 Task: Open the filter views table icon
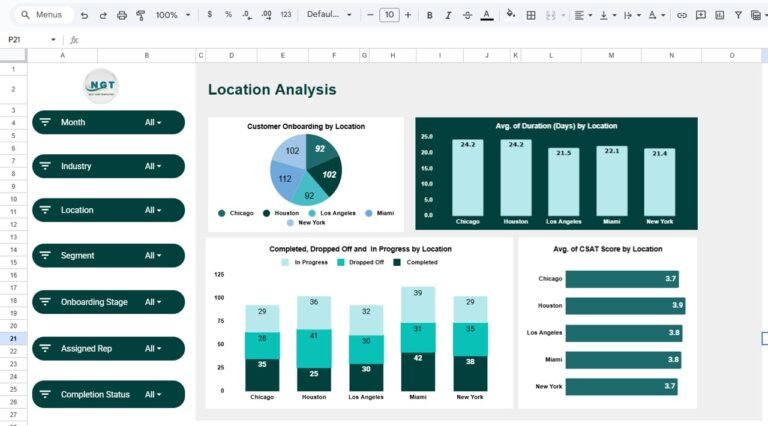pos(756,15)
